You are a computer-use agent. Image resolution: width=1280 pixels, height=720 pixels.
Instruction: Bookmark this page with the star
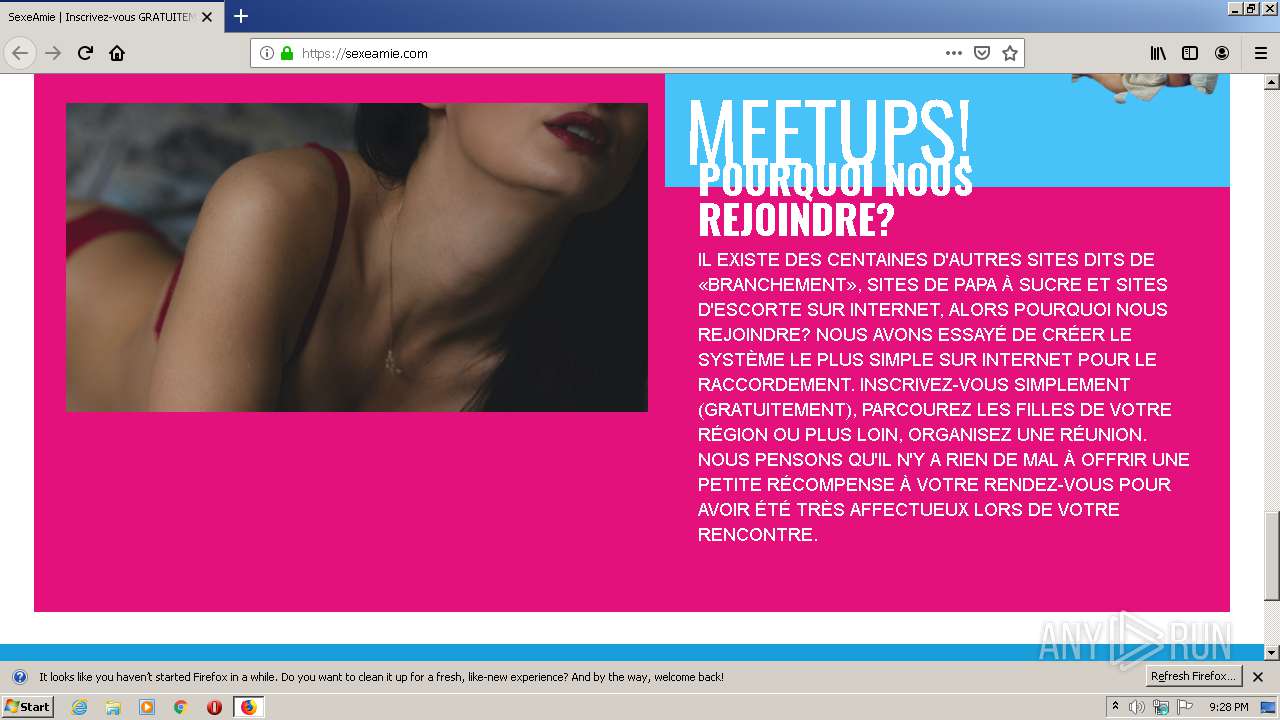pyautogui.click(x=1010, y=53)
